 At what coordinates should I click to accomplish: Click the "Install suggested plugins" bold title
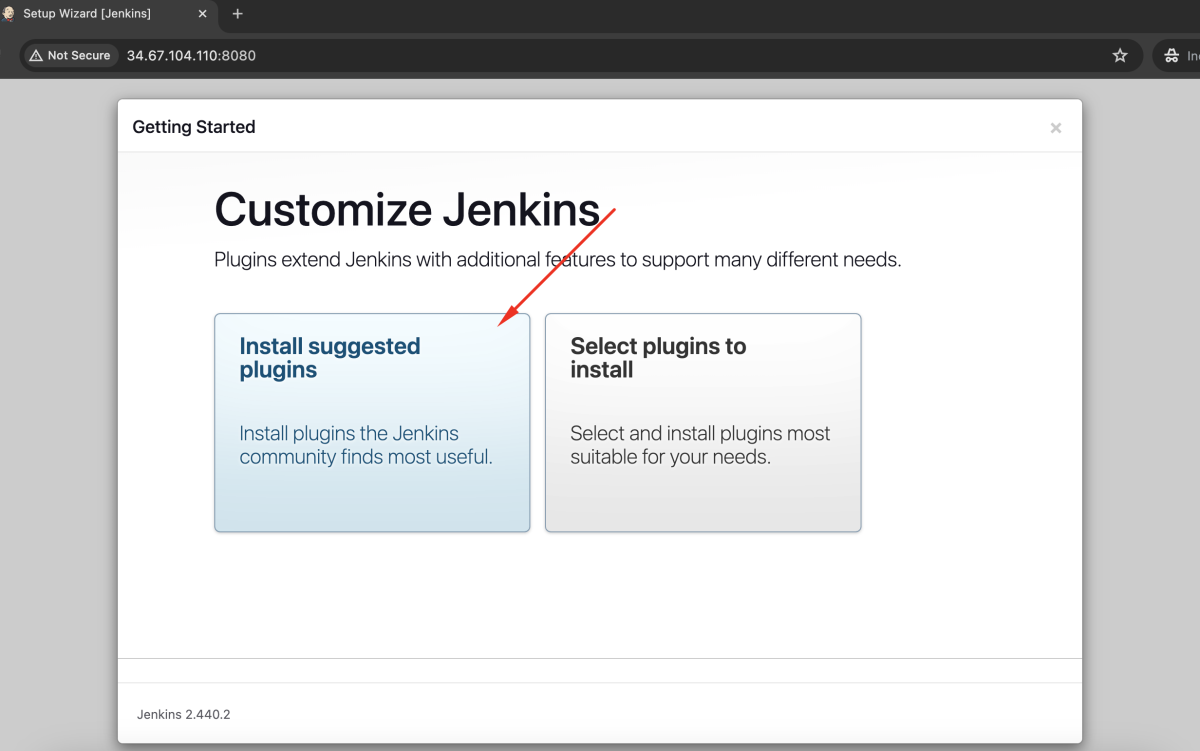pyautogui.click(x=330, y=358)
